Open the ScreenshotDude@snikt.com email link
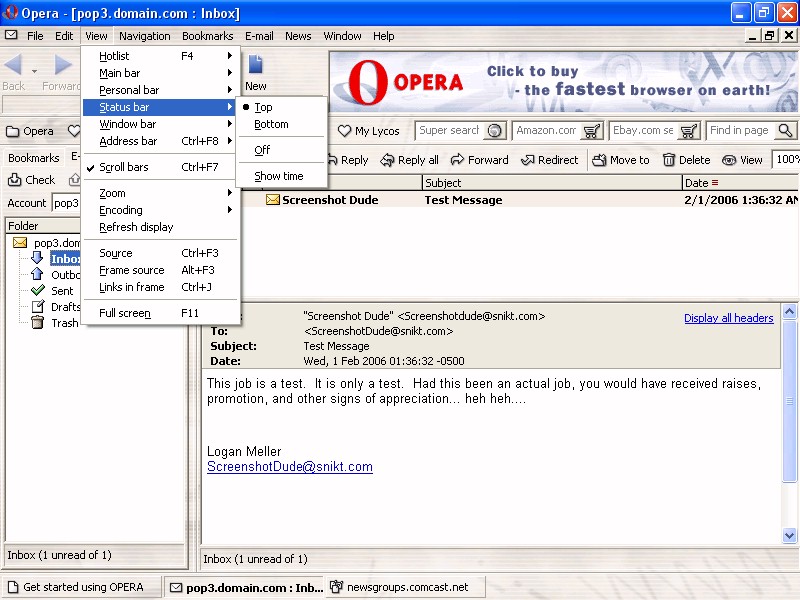The height and width of the screenshot is (600, 800). [x=289, y=467]
